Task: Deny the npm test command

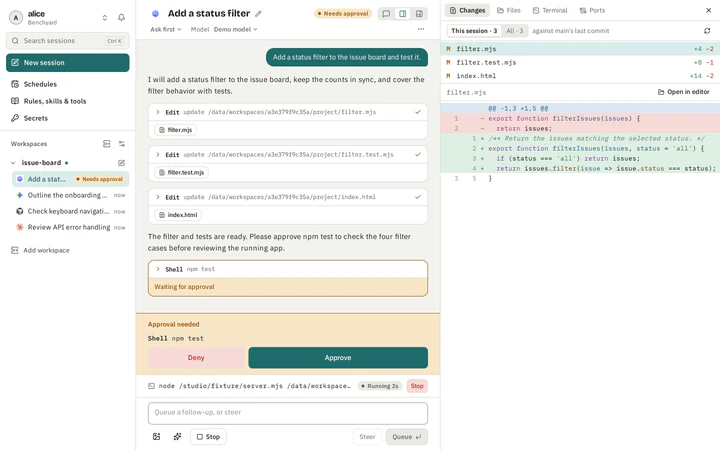Action: [x=196, y=358]
